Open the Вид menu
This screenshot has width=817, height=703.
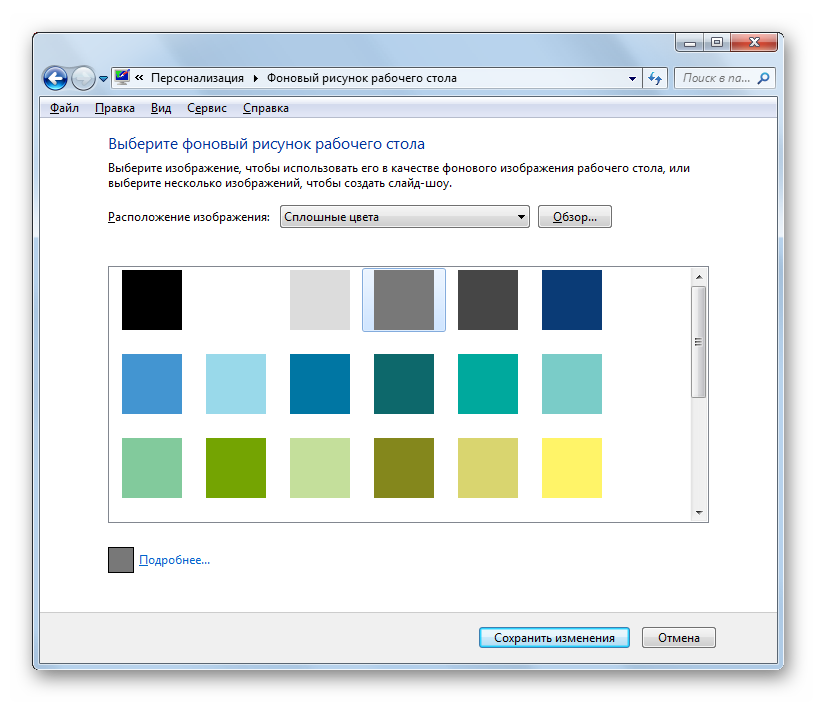(x=161, y=108)
